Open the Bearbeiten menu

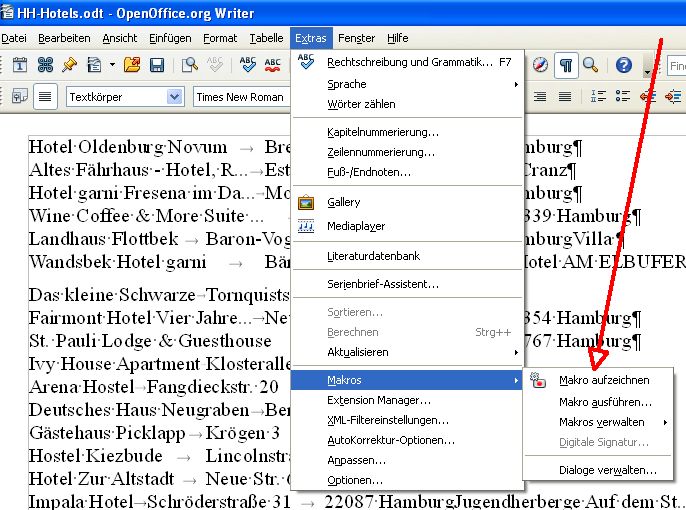64,38
